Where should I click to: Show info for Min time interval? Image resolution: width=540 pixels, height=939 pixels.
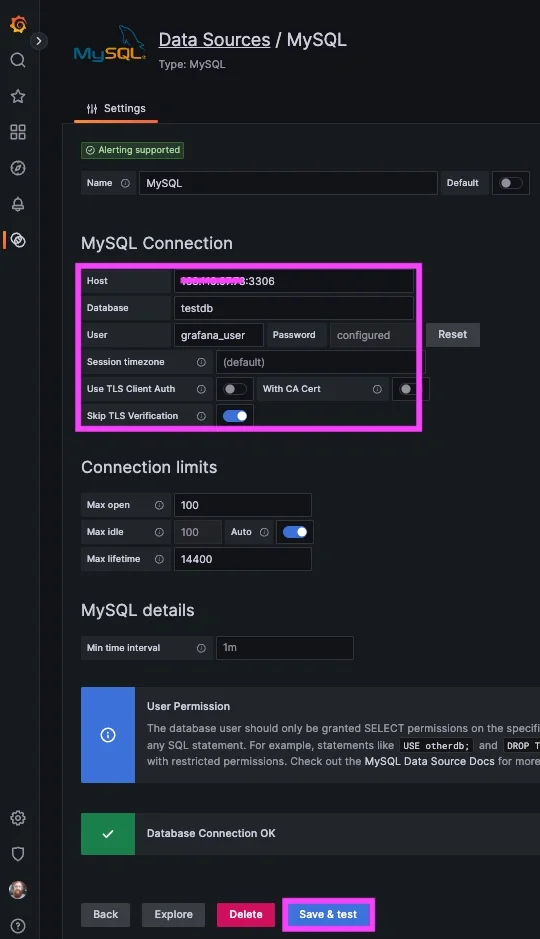point(201,648)
